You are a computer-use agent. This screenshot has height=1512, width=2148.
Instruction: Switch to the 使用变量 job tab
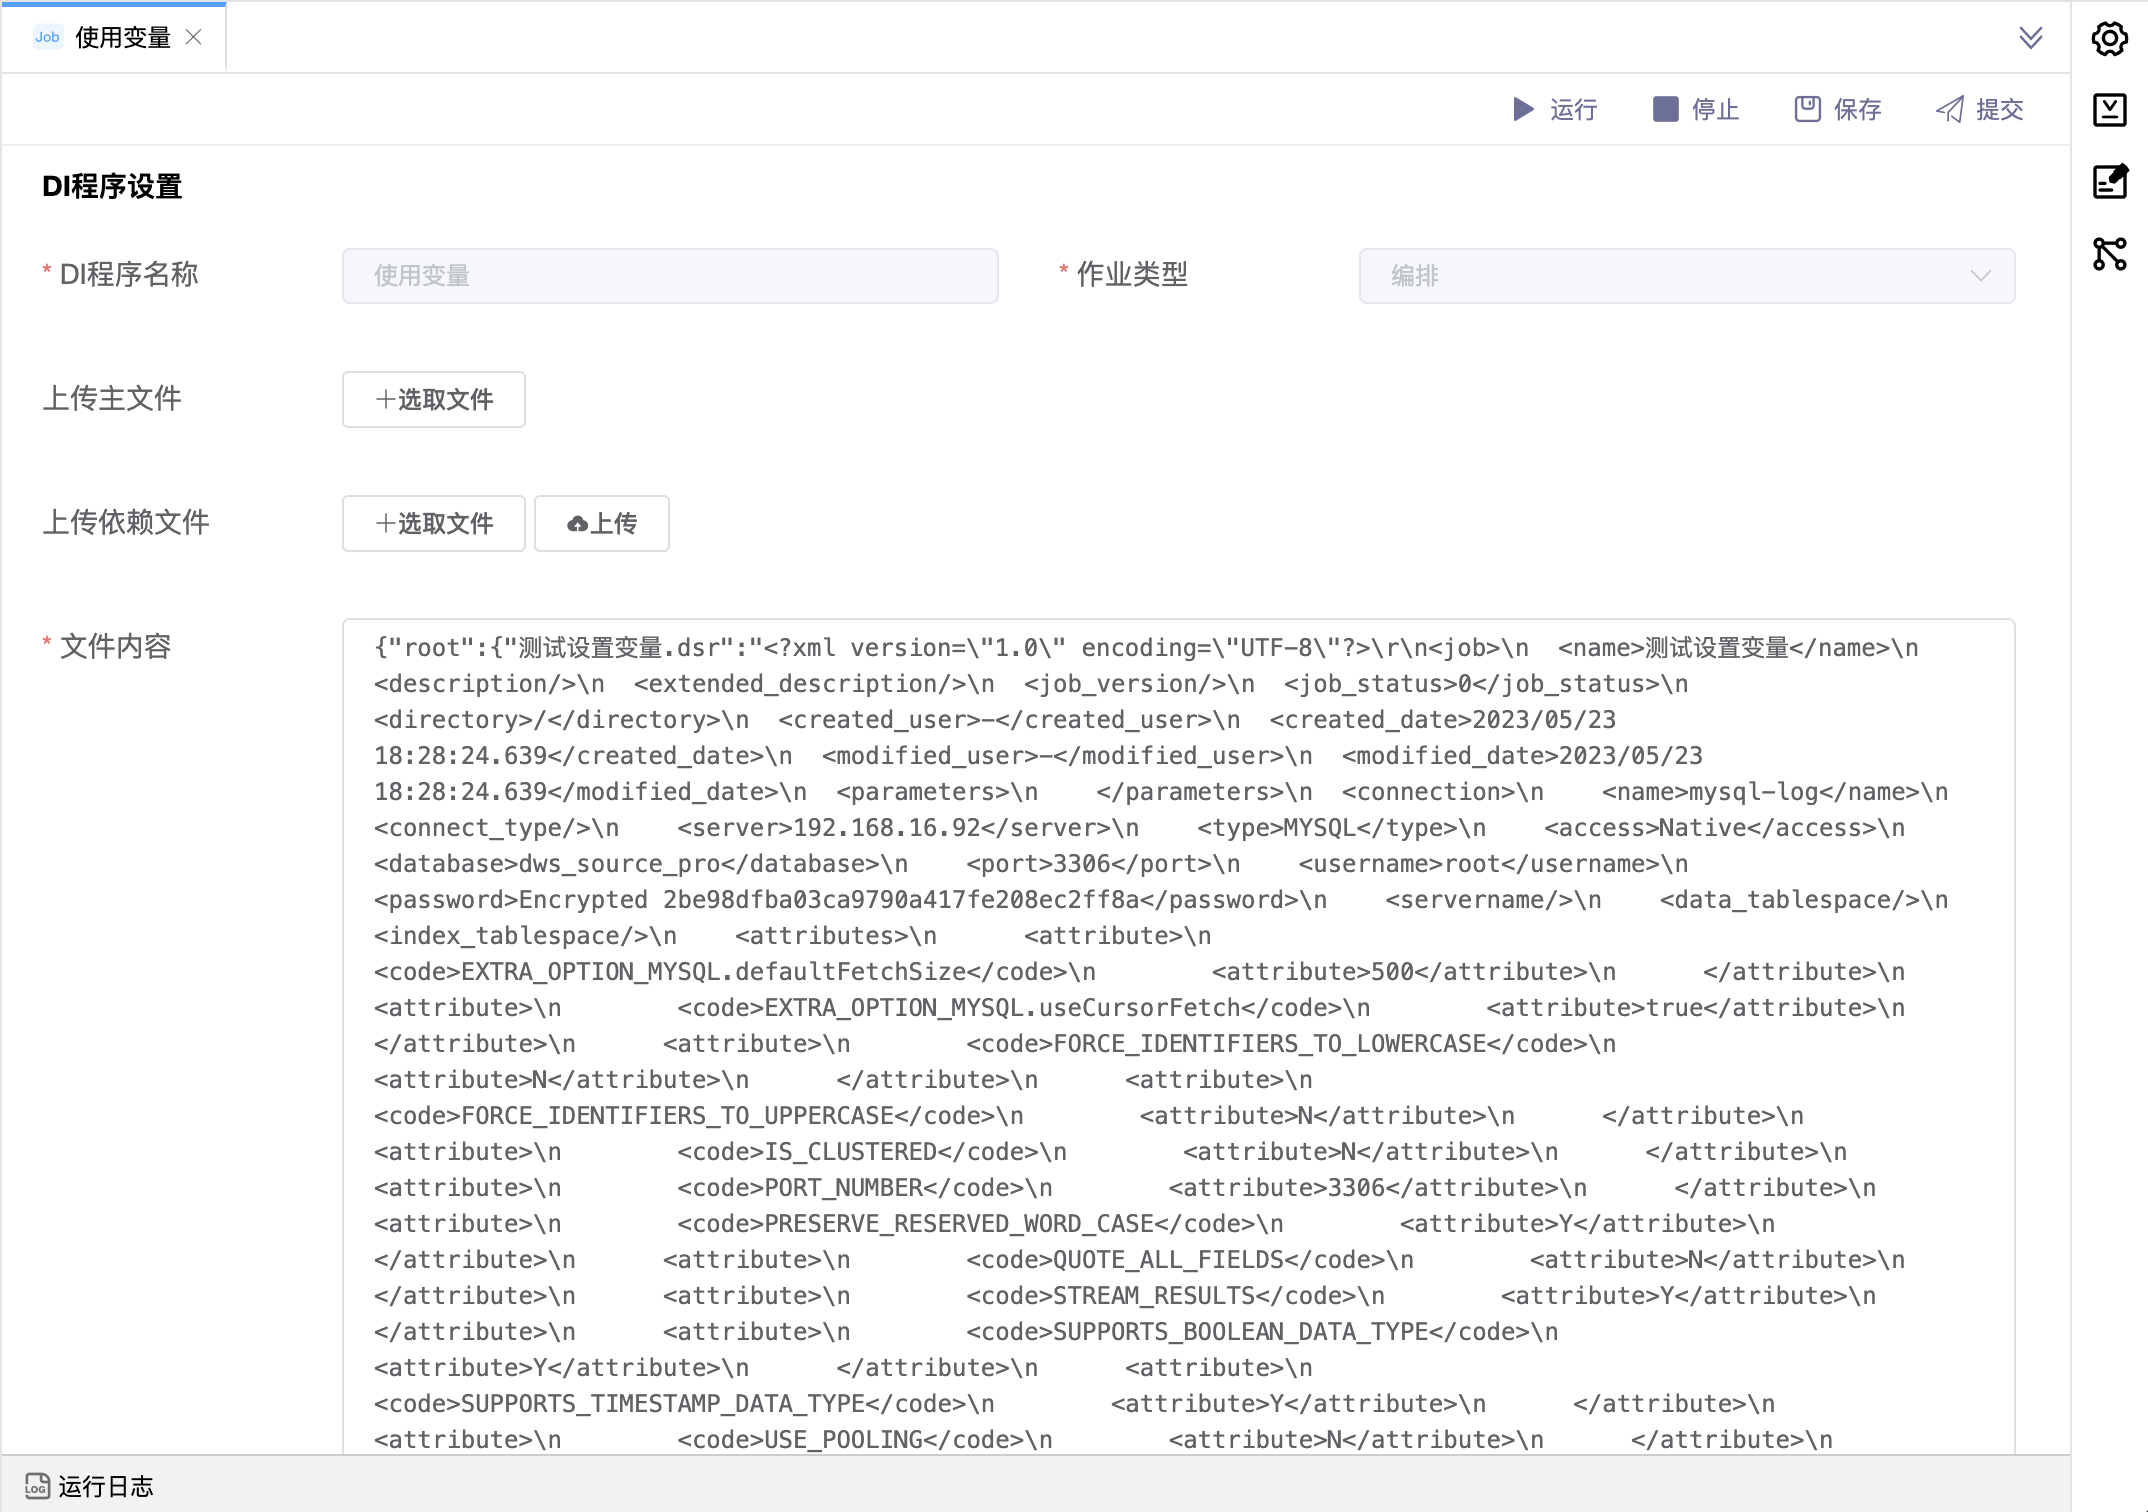pyautogui.click(x=122, y=38)
